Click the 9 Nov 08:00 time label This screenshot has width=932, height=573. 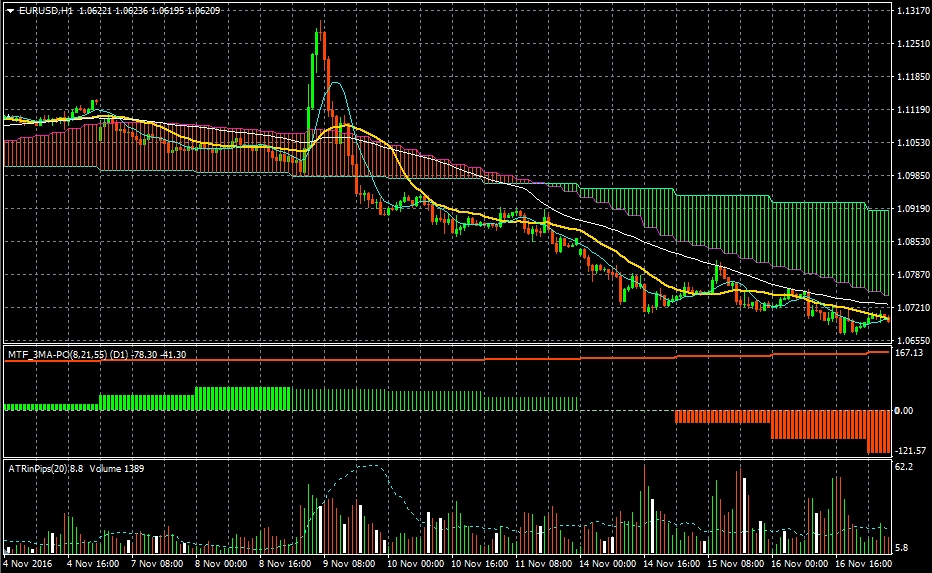[349, 563]
